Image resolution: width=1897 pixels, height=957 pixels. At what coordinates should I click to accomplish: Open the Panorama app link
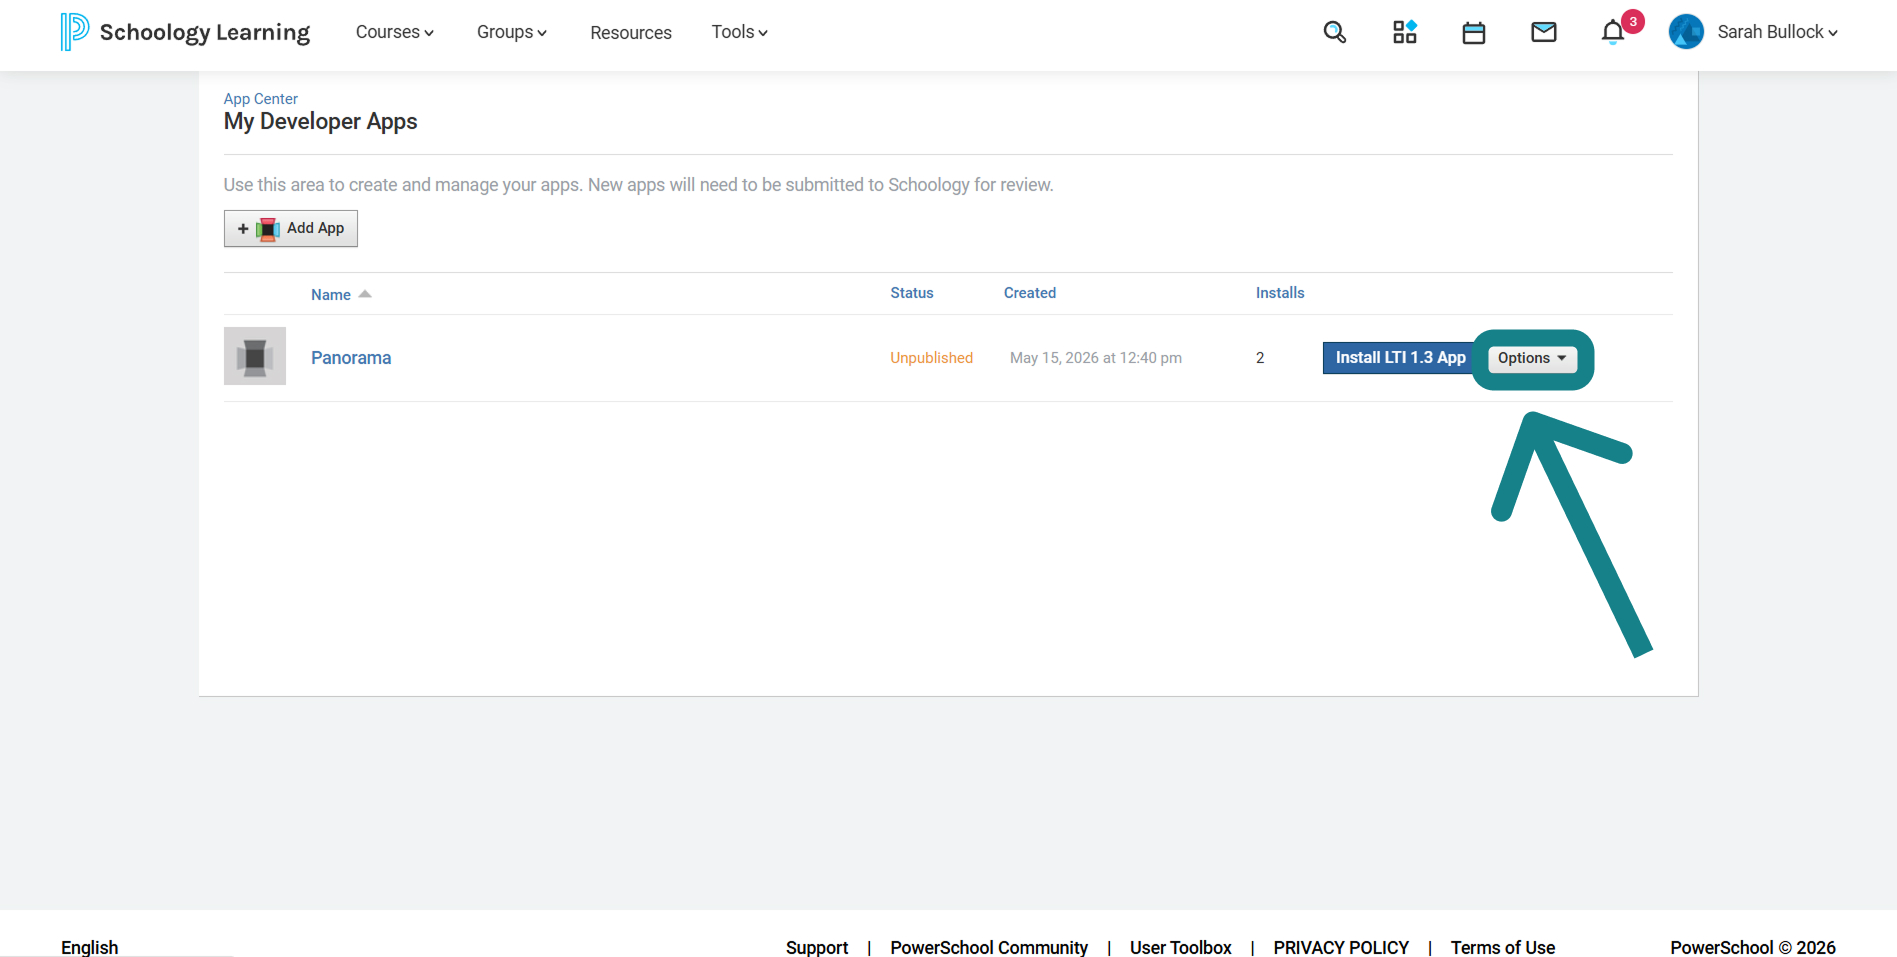click(351, 358)
